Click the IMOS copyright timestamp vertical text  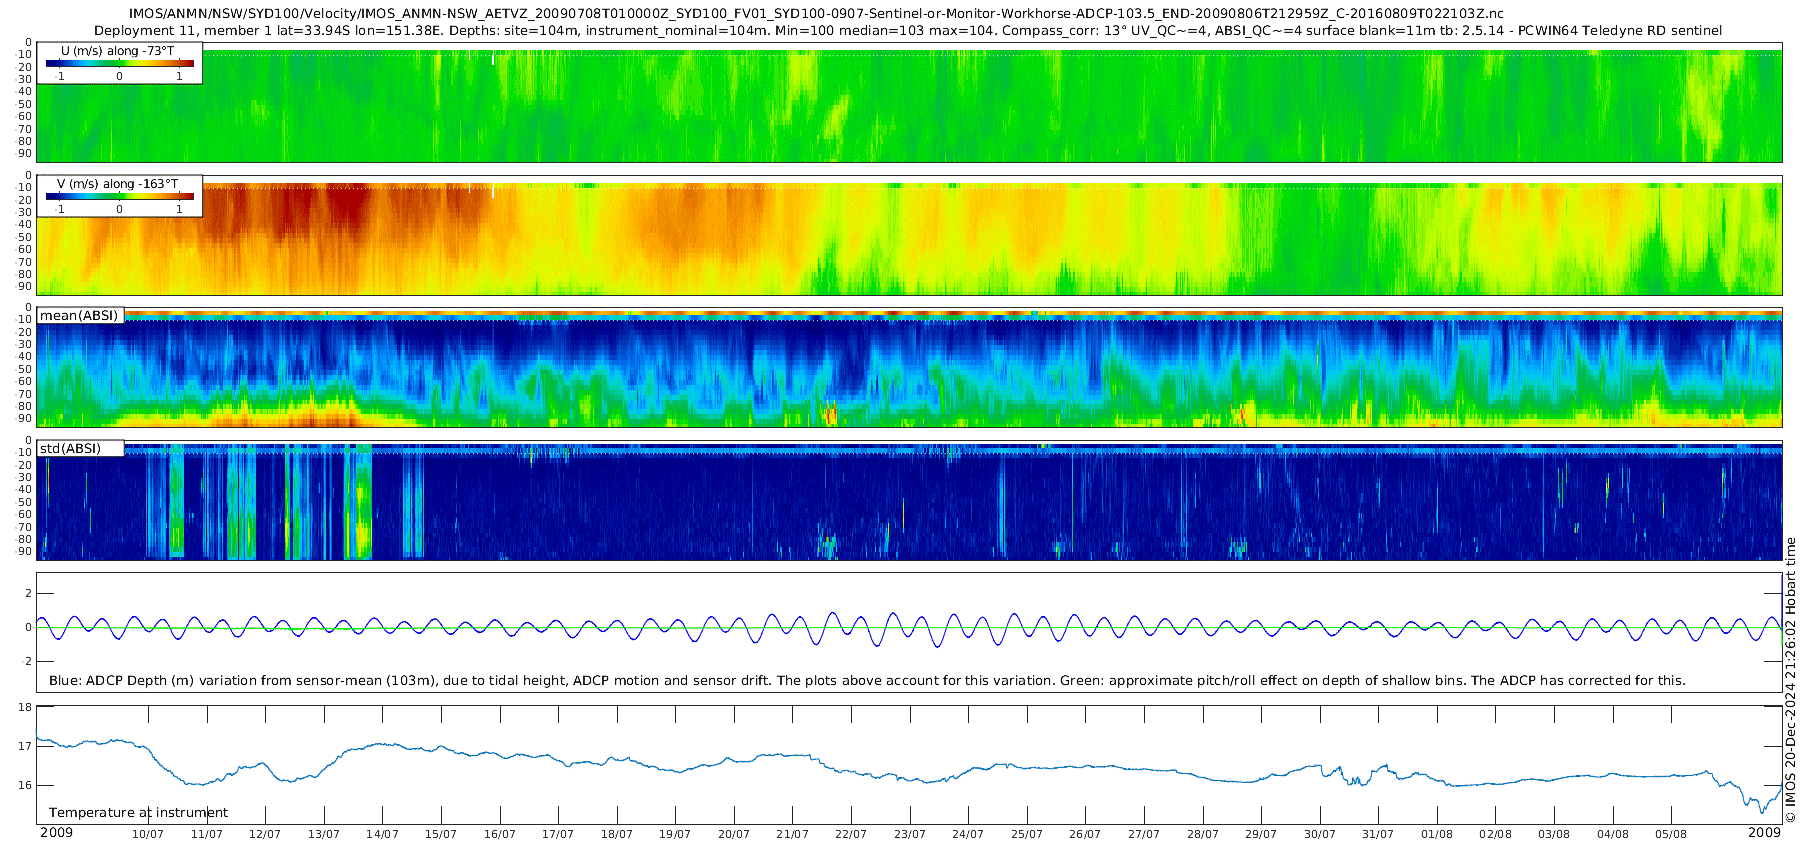tap(1790, 680)
